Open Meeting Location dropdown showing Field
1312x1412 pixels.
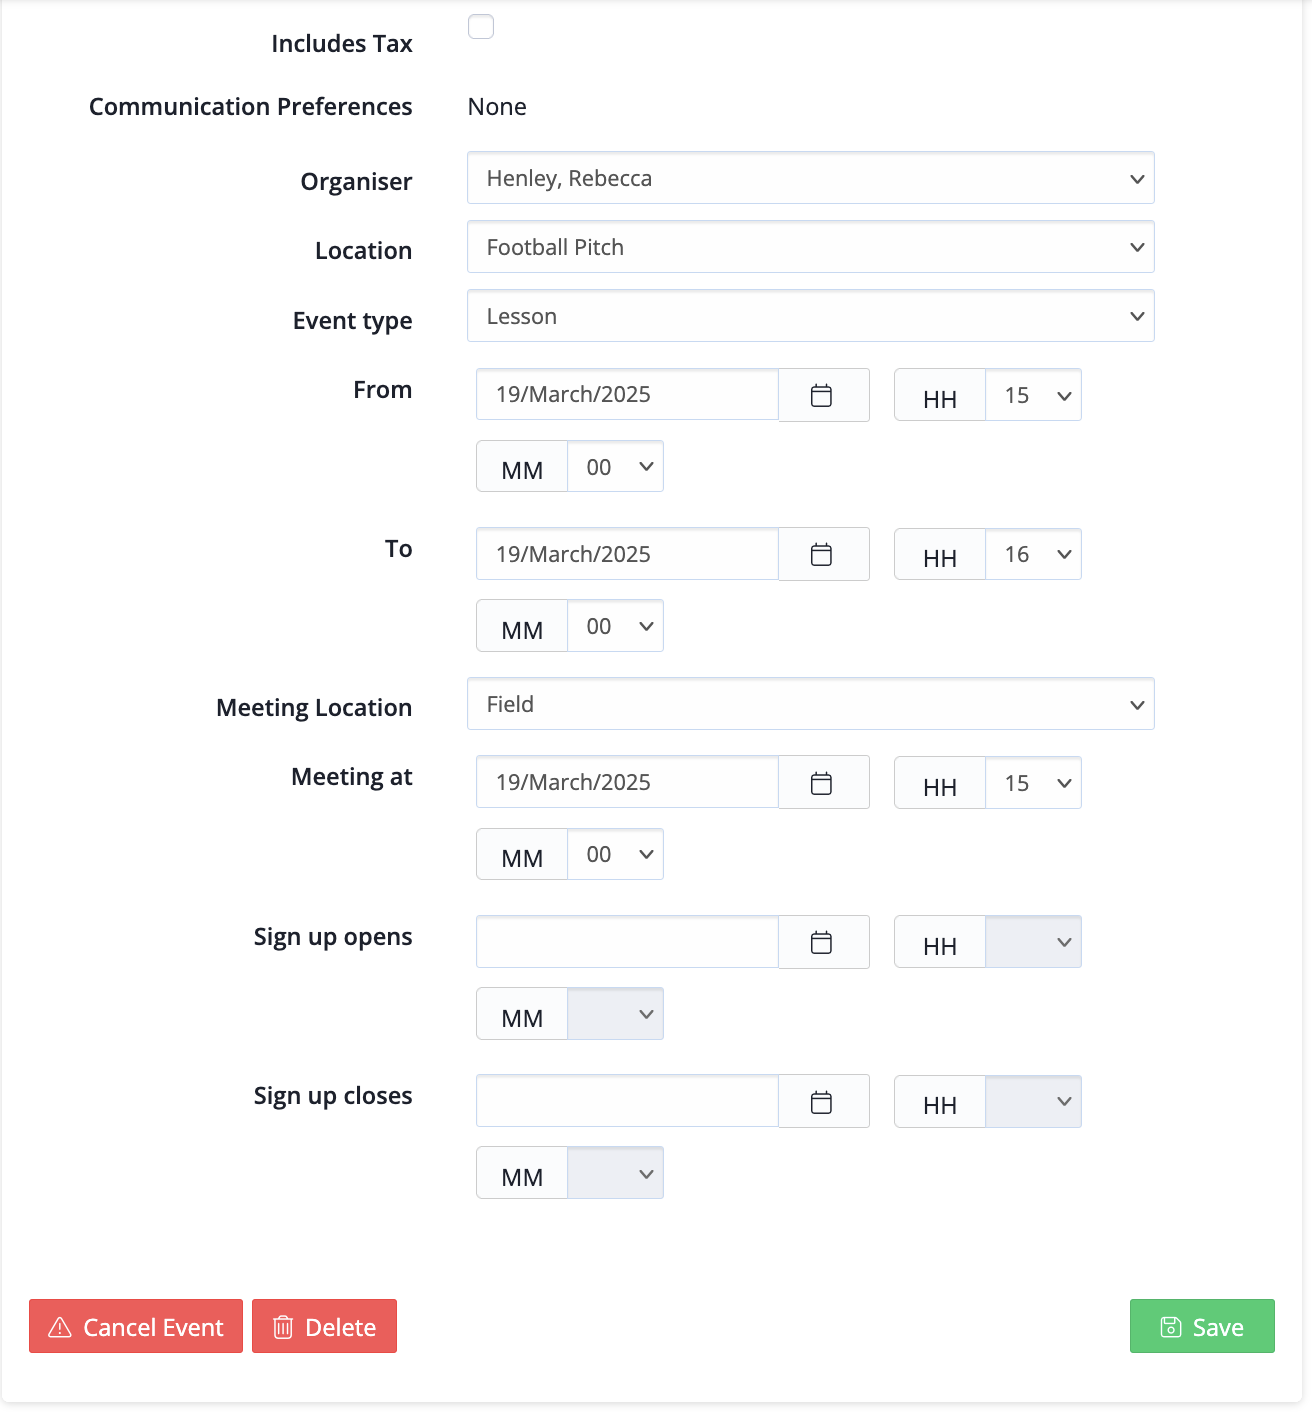(x=811, y=704)
